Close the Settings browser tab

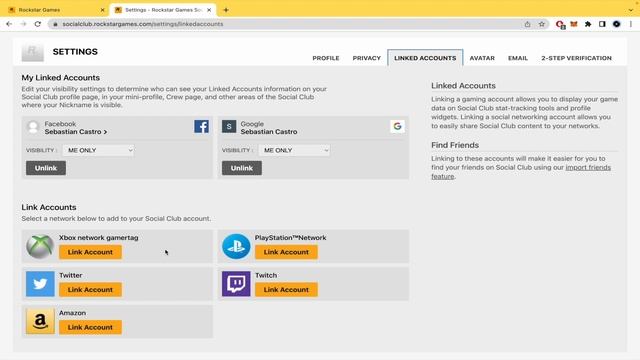(209, 10)
